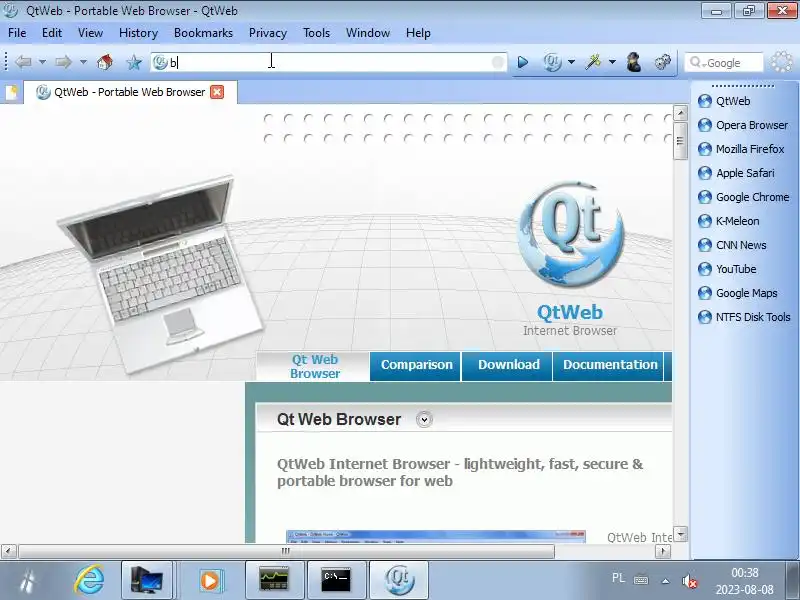This screenshot has width=800, height=600.
Task: Open Mozilla Firefox bookmark
Action: [741, 149]
